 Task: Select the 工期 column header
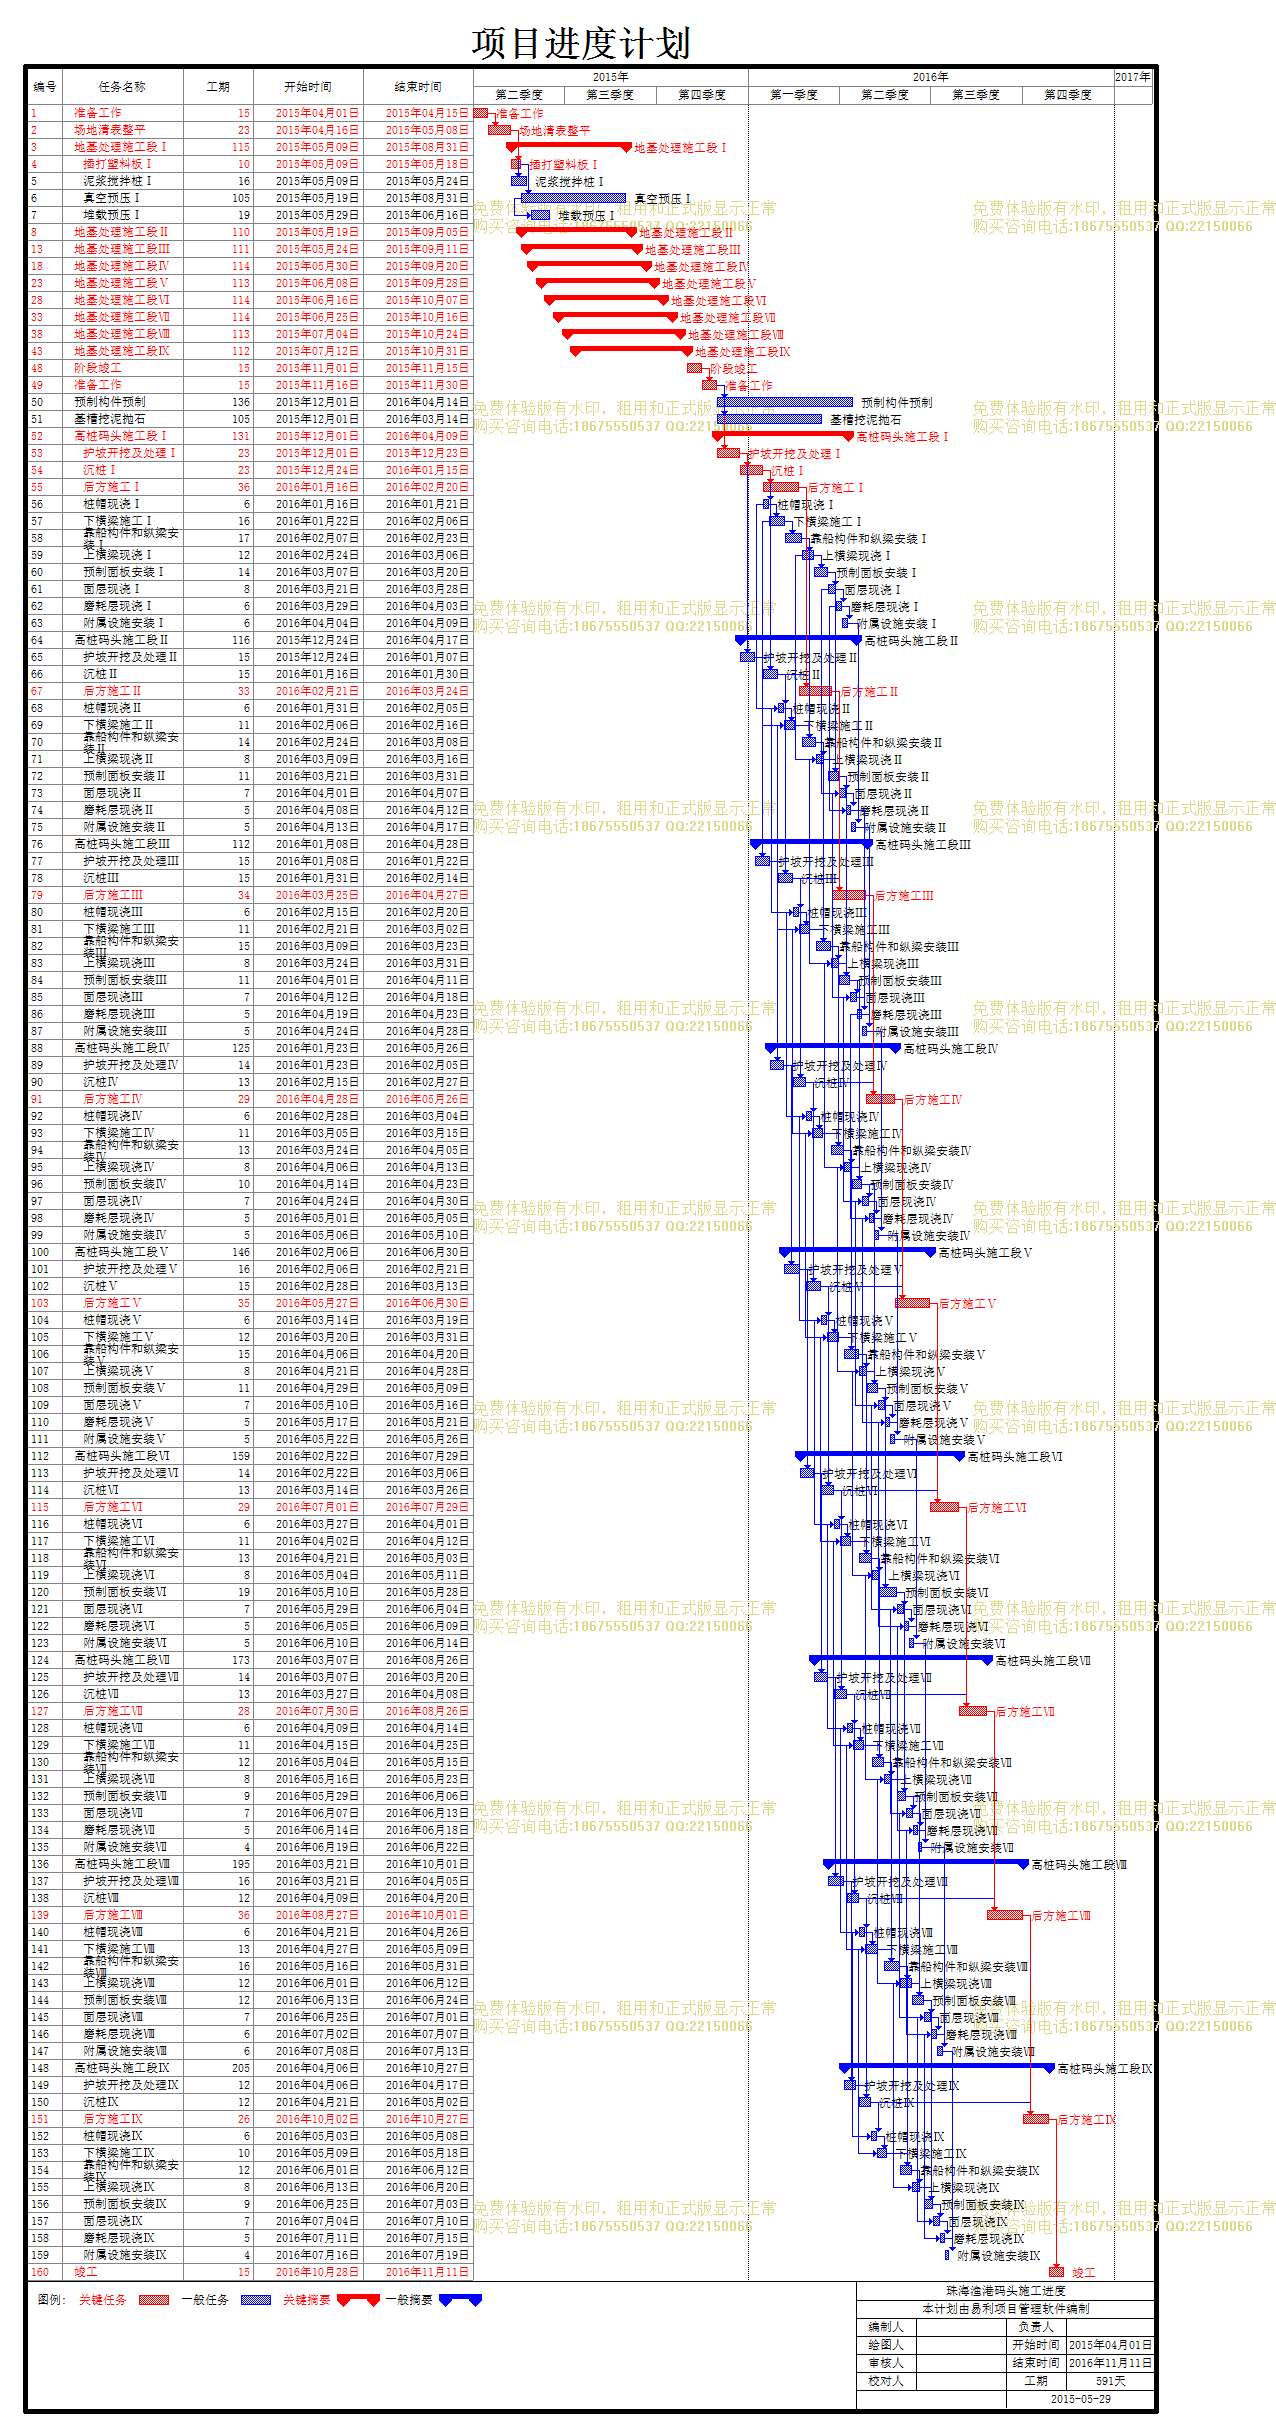[x=218, y=87]
